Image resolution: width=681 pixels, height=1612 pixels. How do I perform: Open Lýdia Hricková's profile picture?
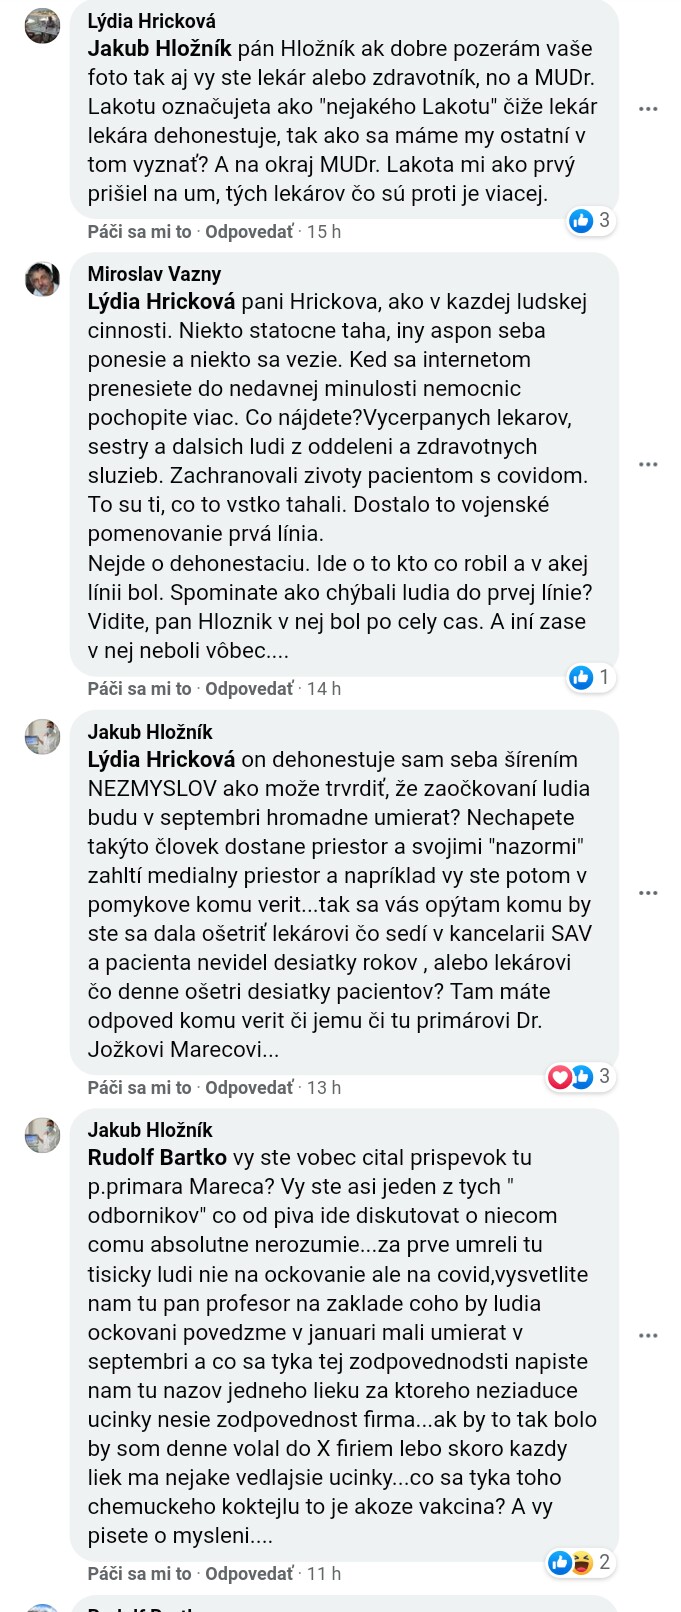click(x=42, y=26)
